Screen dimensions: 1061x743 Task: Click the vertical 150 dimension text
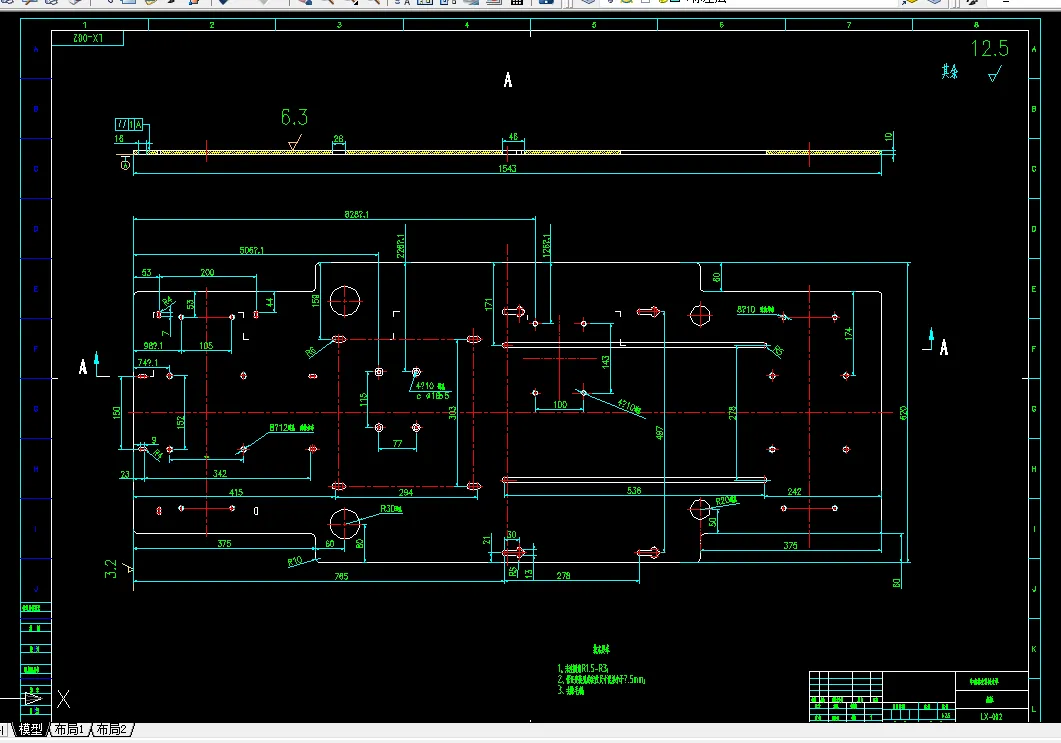coord(116,412)
